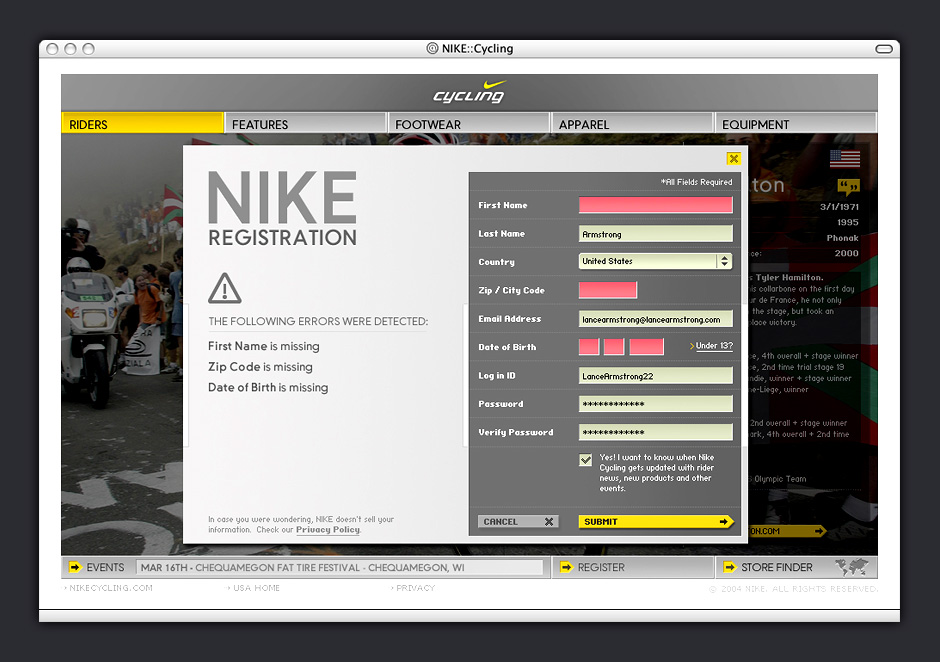Image resolution: width=940 pixels, height=662 pixels.
Task: Go to the Equipment tab
Action: [795, 124]
